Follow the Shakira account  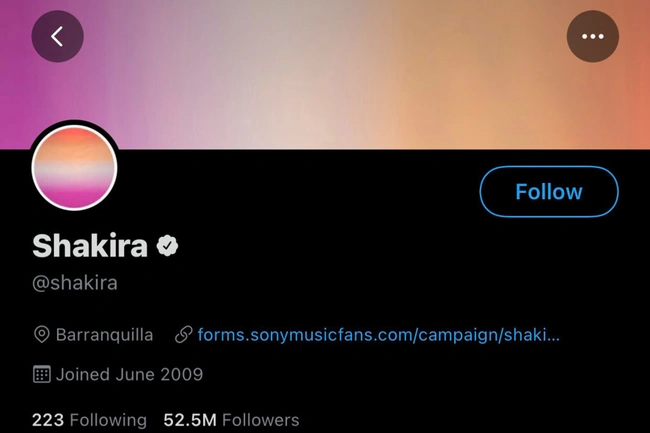coord(549,192)
